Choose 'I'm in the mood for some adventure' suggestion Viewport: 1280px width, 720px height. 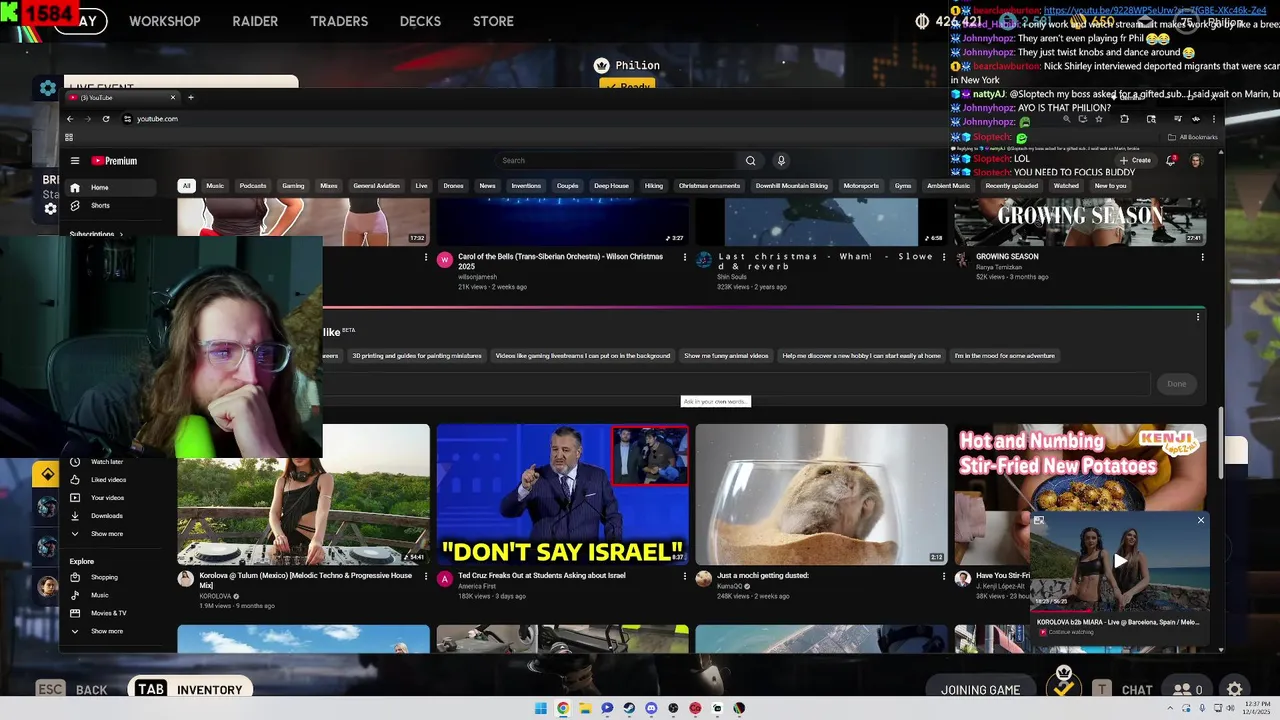(1004, 356)
